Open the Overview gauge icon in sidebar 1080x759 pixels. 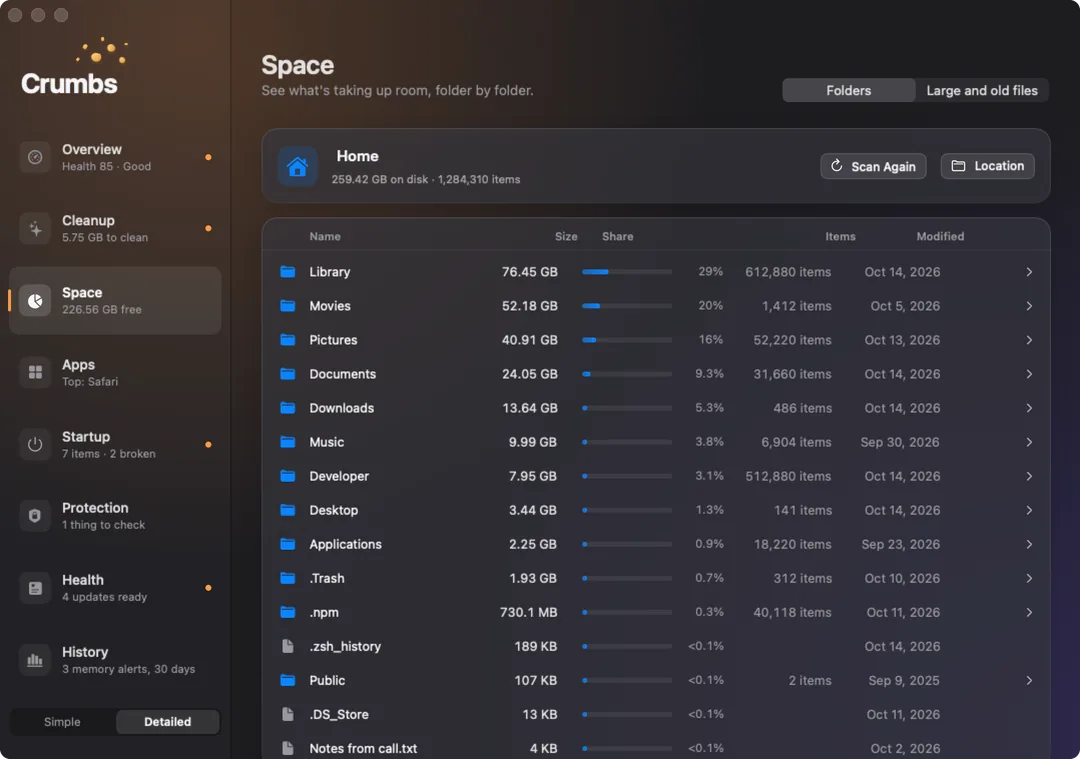tap(35, 158)
